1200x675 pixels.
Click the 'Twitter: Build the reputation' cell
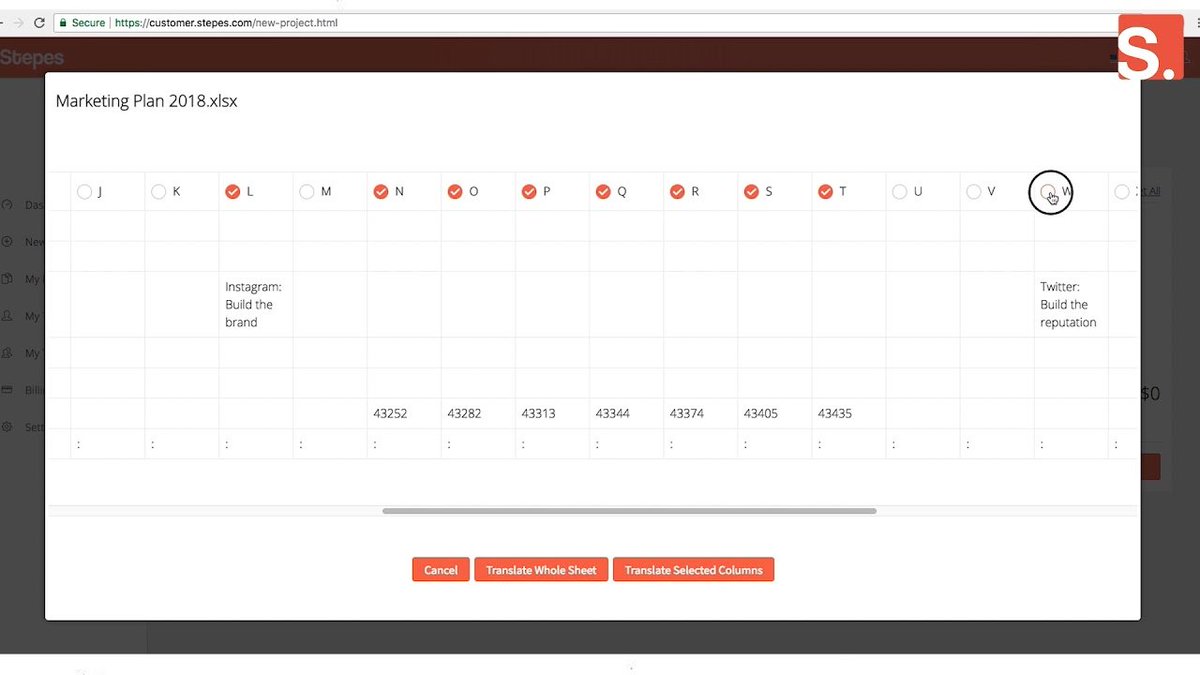pyautogui.click(x=1071, y=305)
